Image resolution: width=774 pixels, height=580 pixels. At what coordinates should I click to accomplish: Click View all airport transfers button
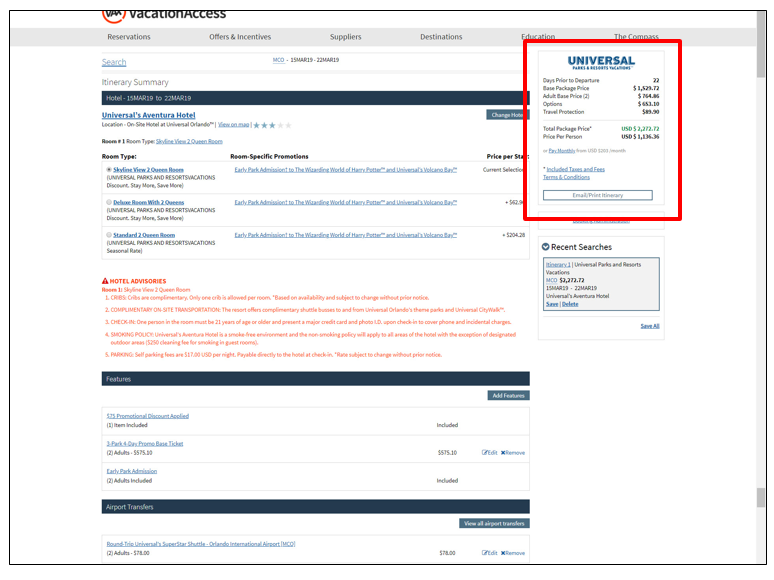click(494, 523)
